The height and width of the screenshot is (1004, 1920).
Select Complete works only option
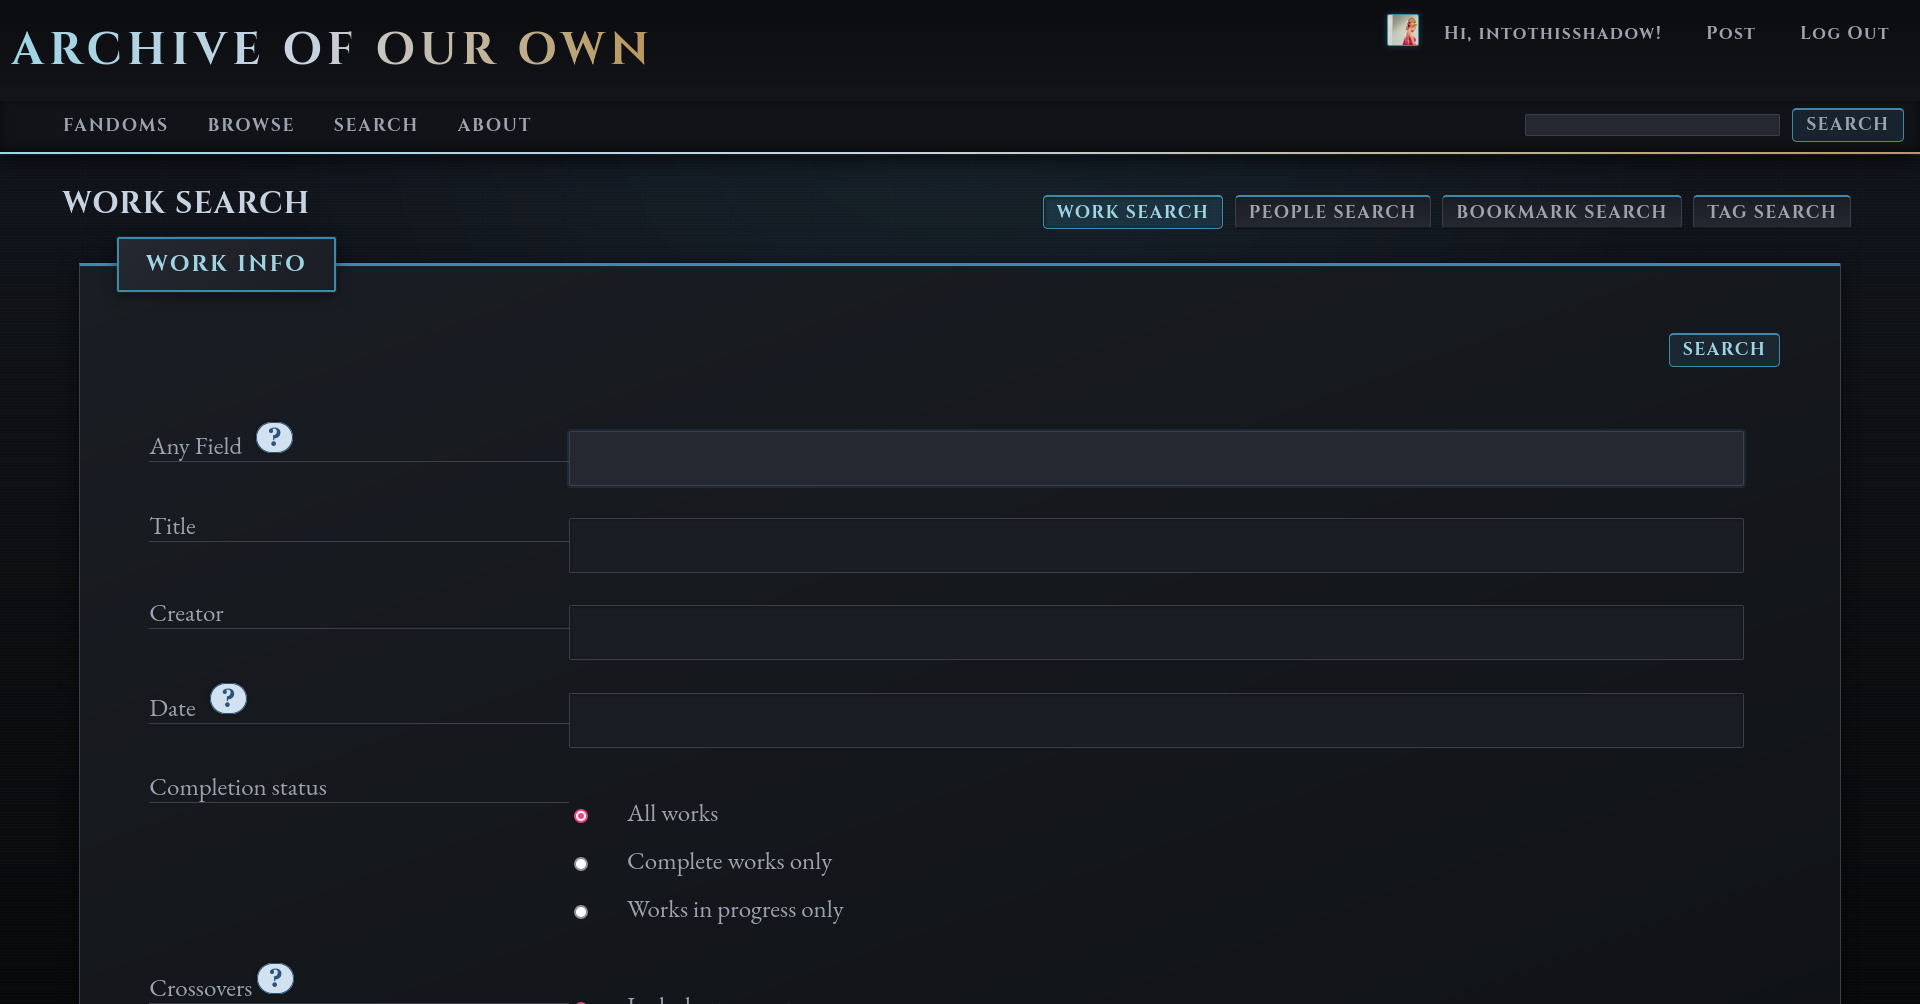(x=581, y=864)
